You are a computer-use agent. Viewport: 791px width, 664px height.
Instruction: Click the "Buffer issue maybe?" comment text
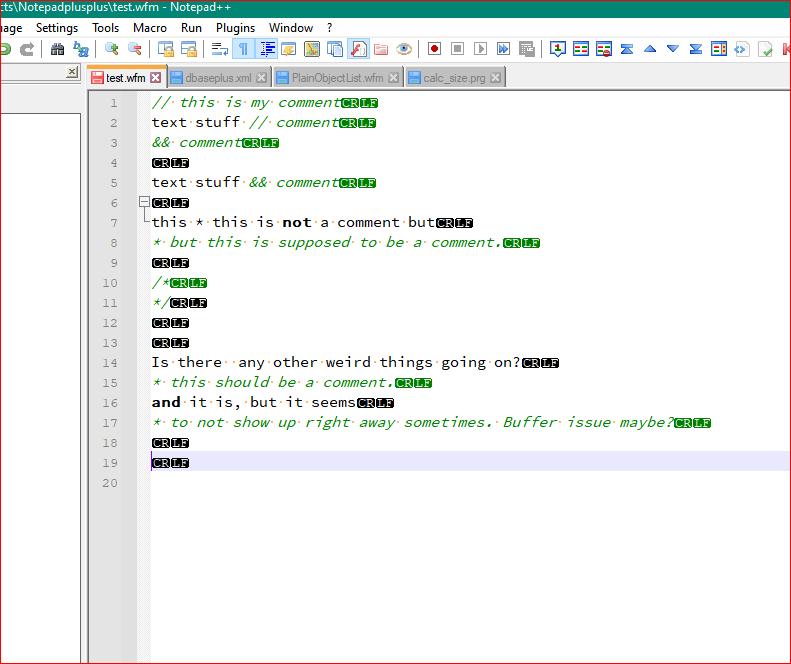588,422
